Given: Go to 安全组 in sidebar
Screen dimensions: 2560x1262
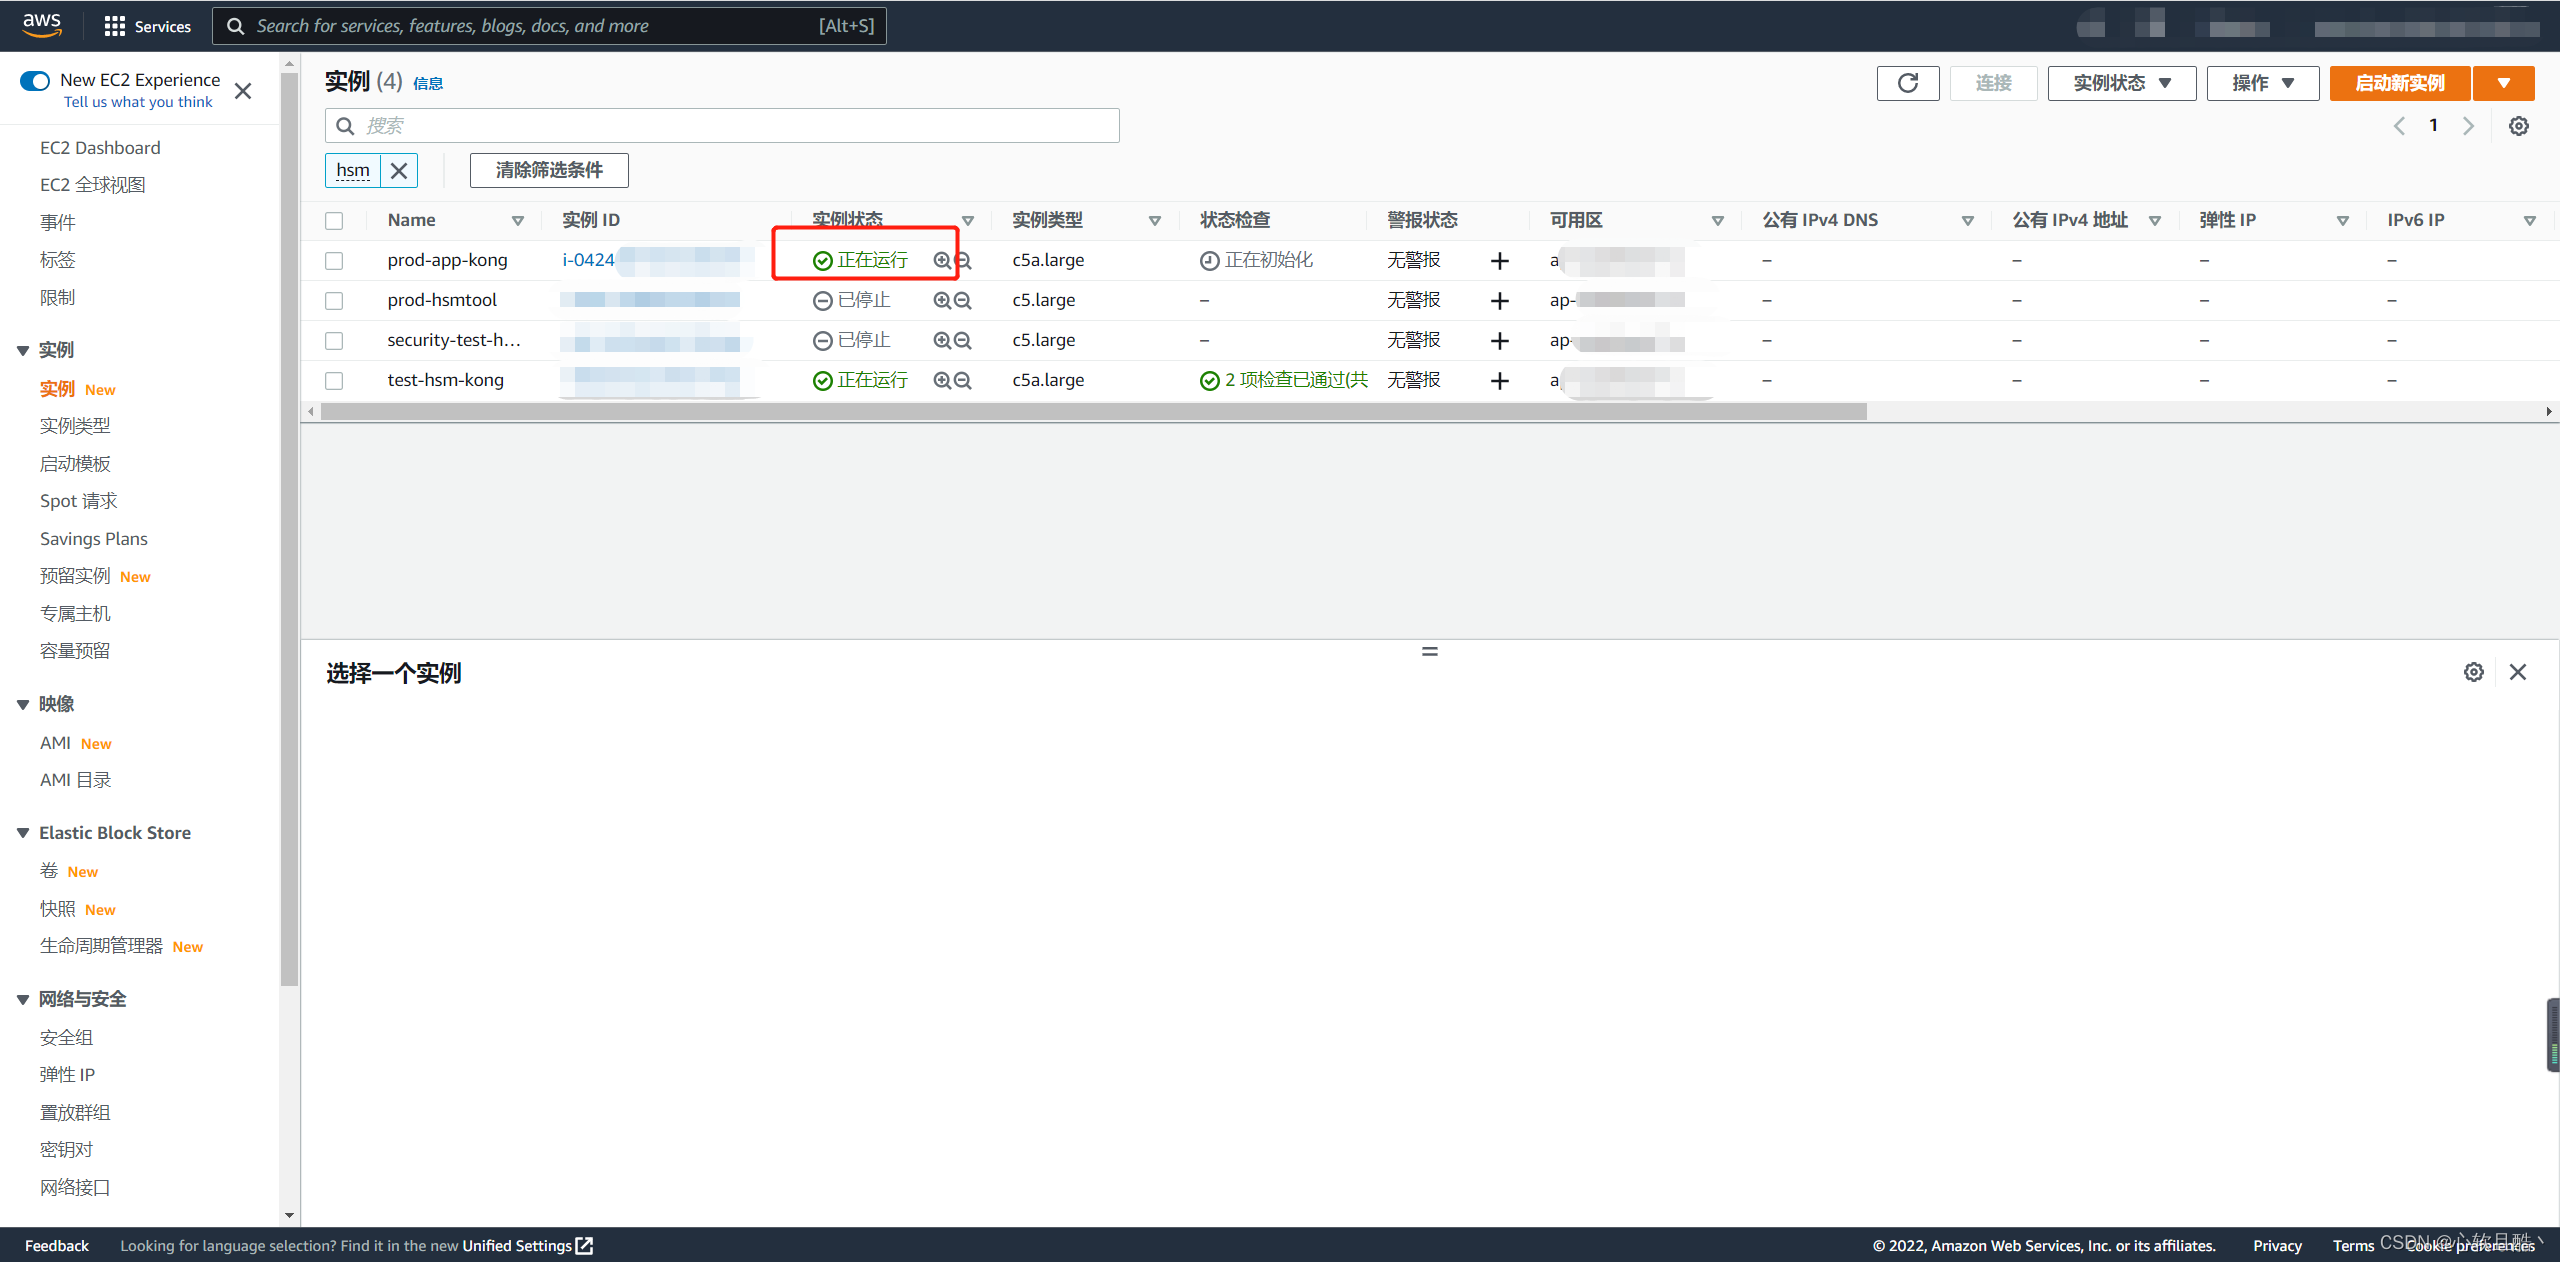Looking at the screenshot, I should click(66, 1037).
